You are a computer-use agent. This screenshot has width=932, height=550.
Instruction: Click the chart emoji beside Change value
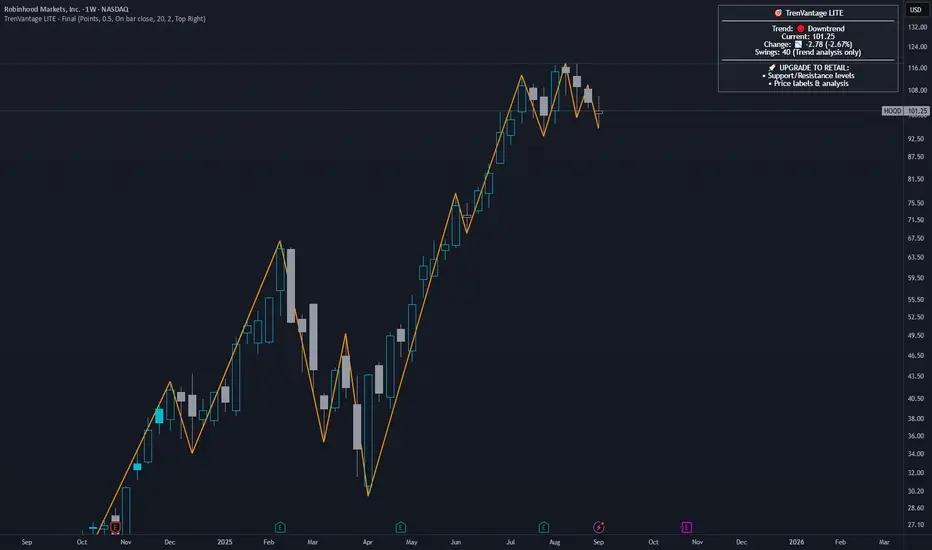[x=798, y=45]
